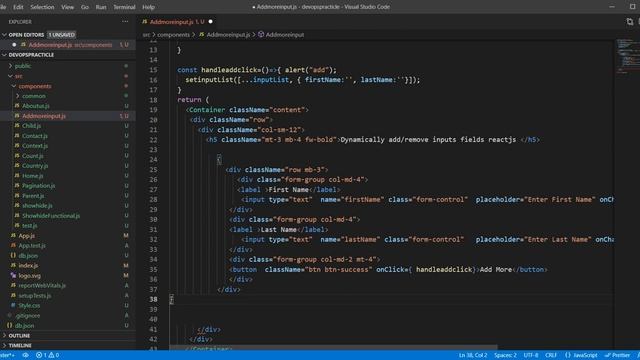The image size is (640, 360).
Task: Open Style.css file
Action: pyautogui.click(x=29, y=305)
